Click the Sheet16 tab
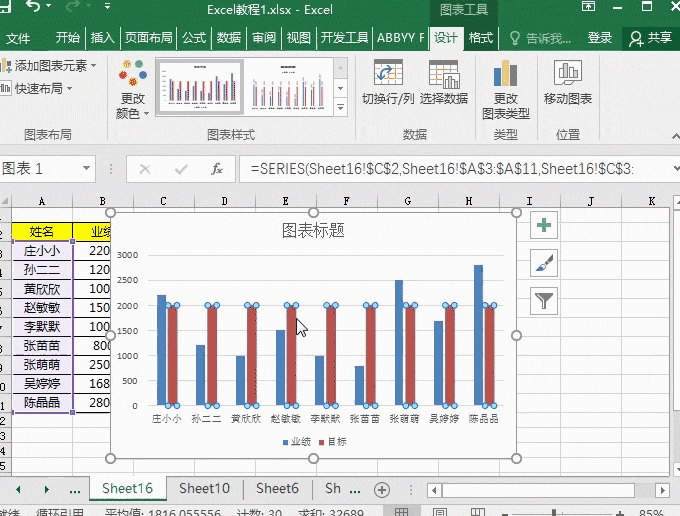The image size is (680, 516). coord(128,488)
